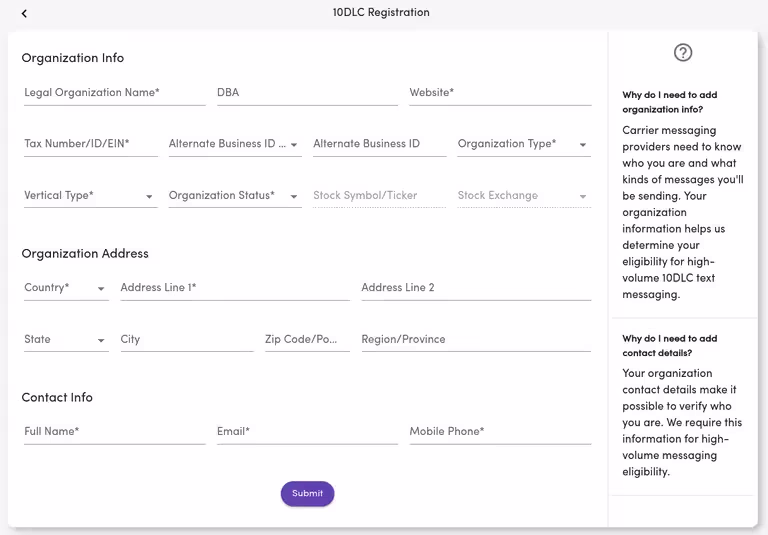Go back using the back arrow
768x535 pixels.
point(24,14)
